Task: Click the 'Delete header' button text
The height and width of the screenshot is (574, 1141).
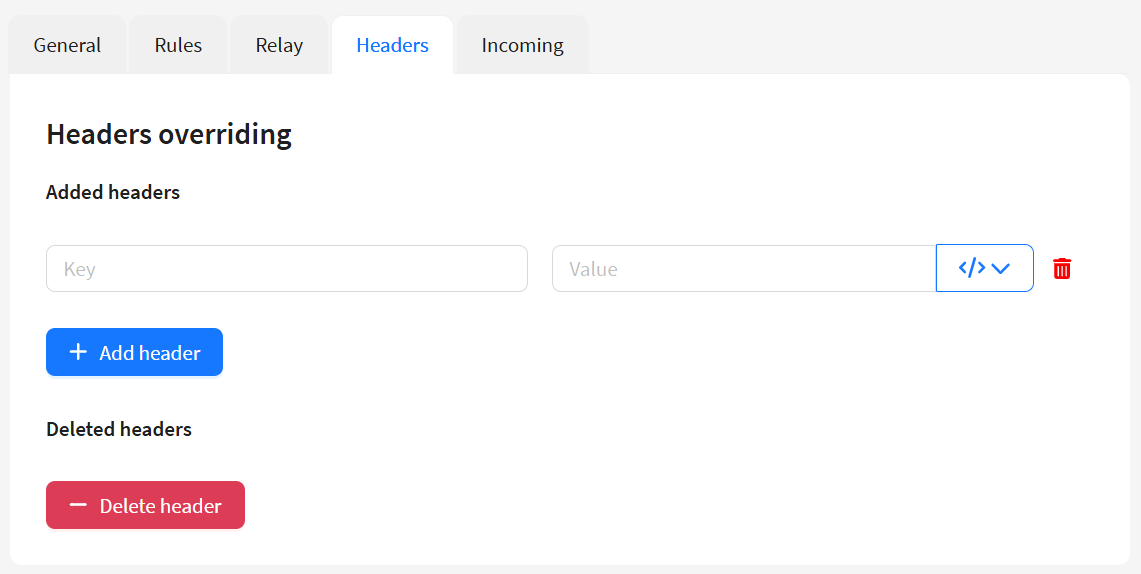Action: tap(161, 506)
